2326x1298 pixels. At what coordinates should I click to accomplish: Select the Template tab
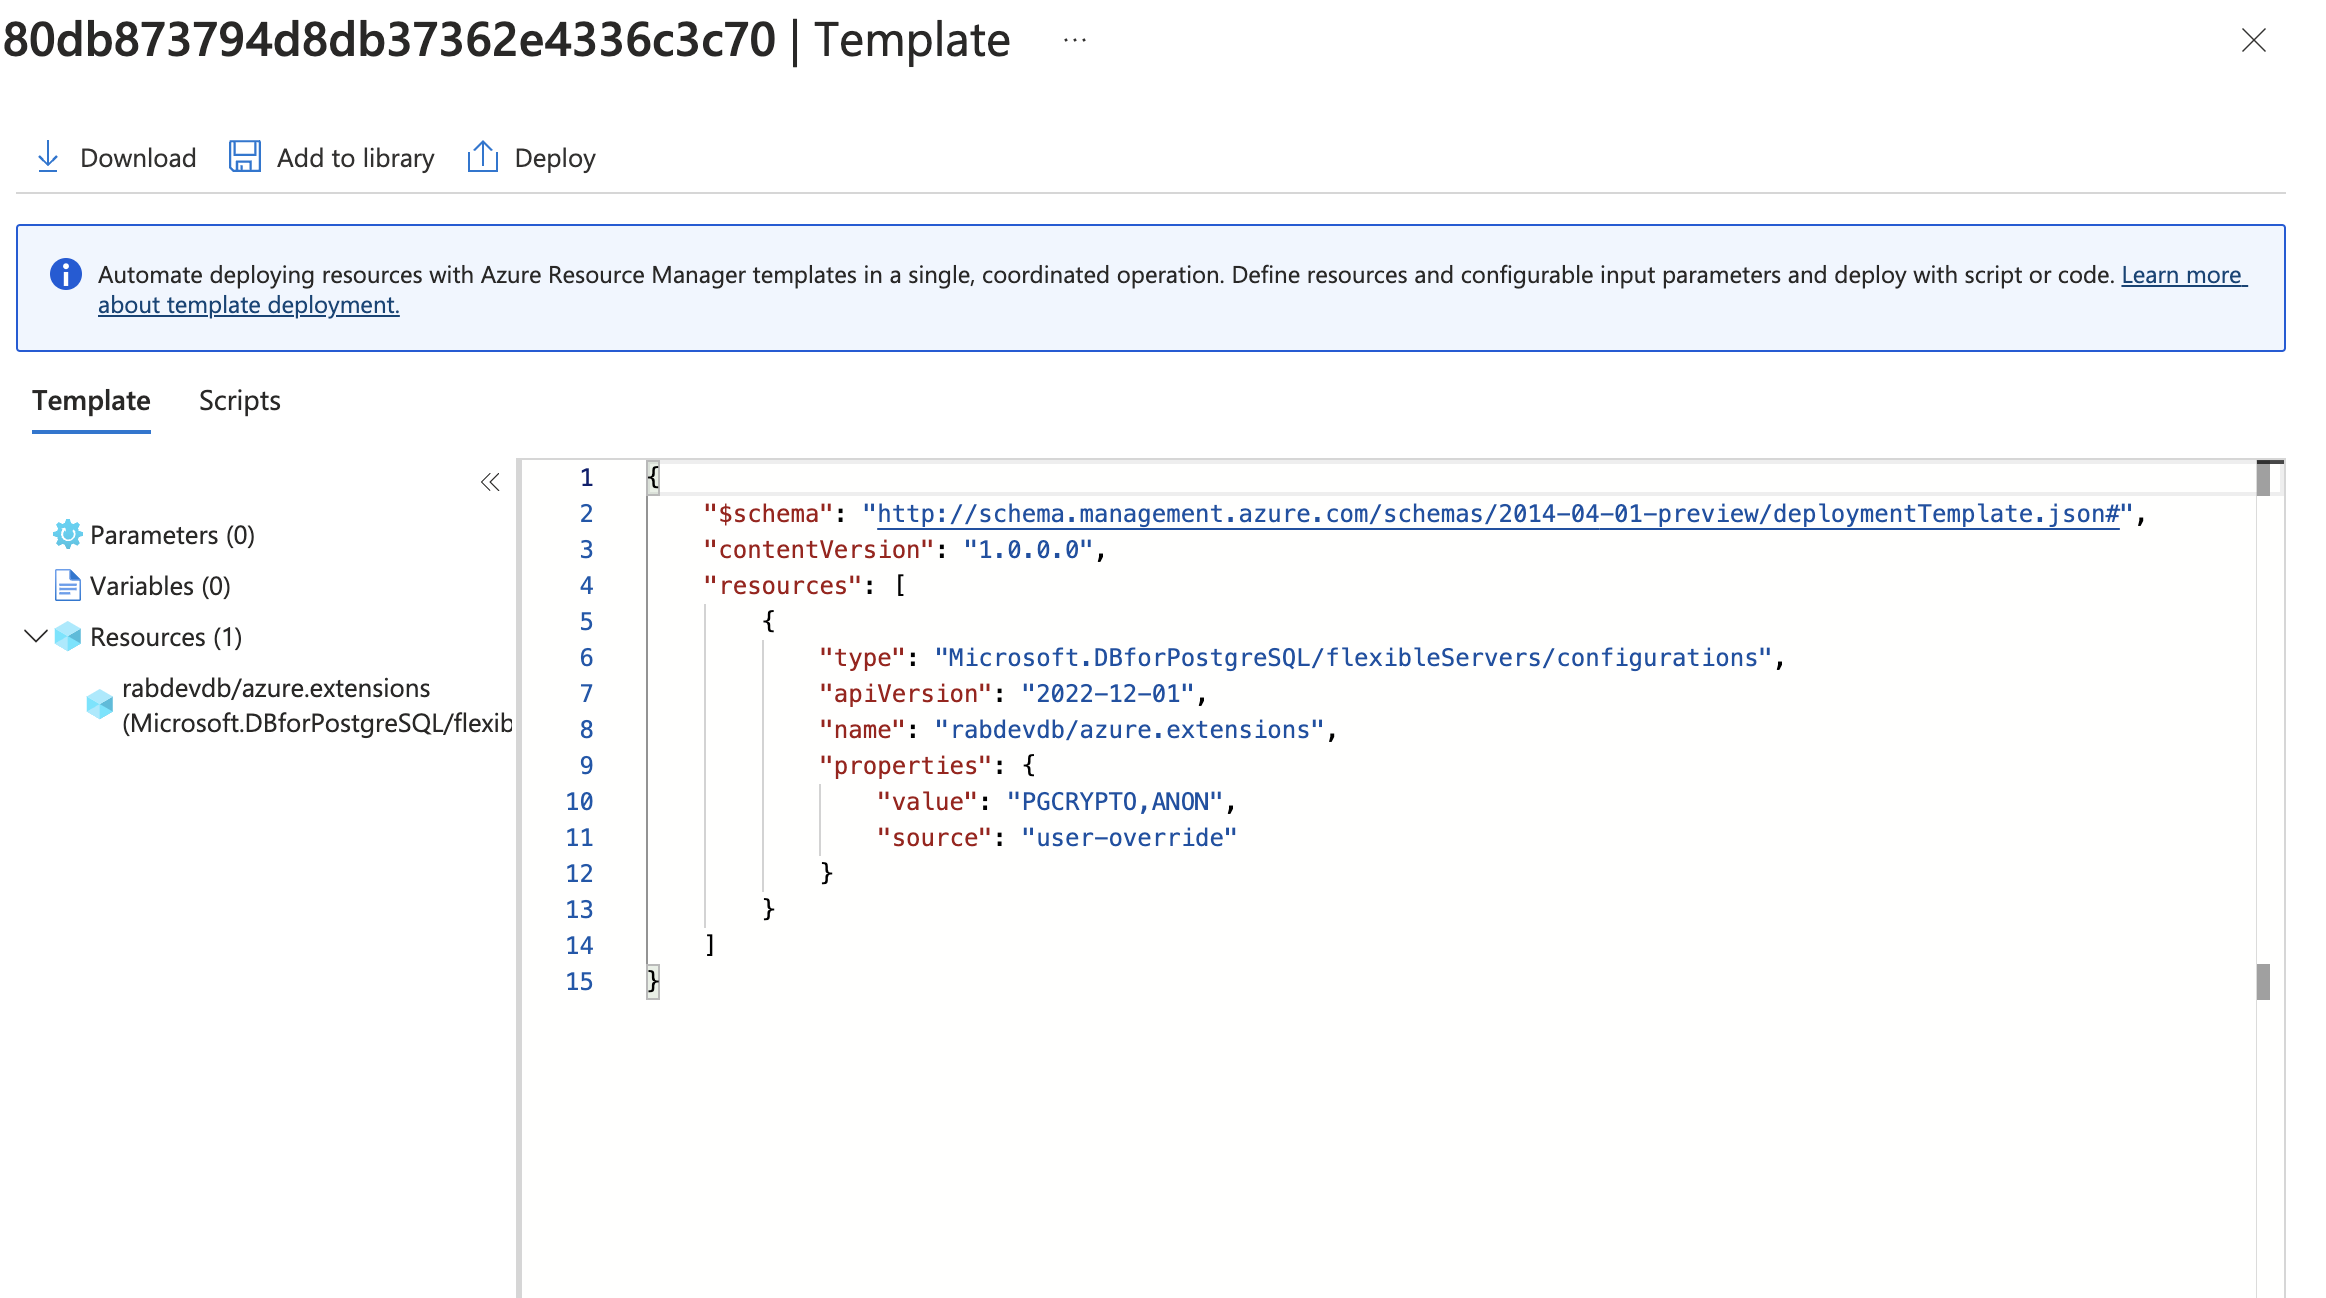coord(91,401)
